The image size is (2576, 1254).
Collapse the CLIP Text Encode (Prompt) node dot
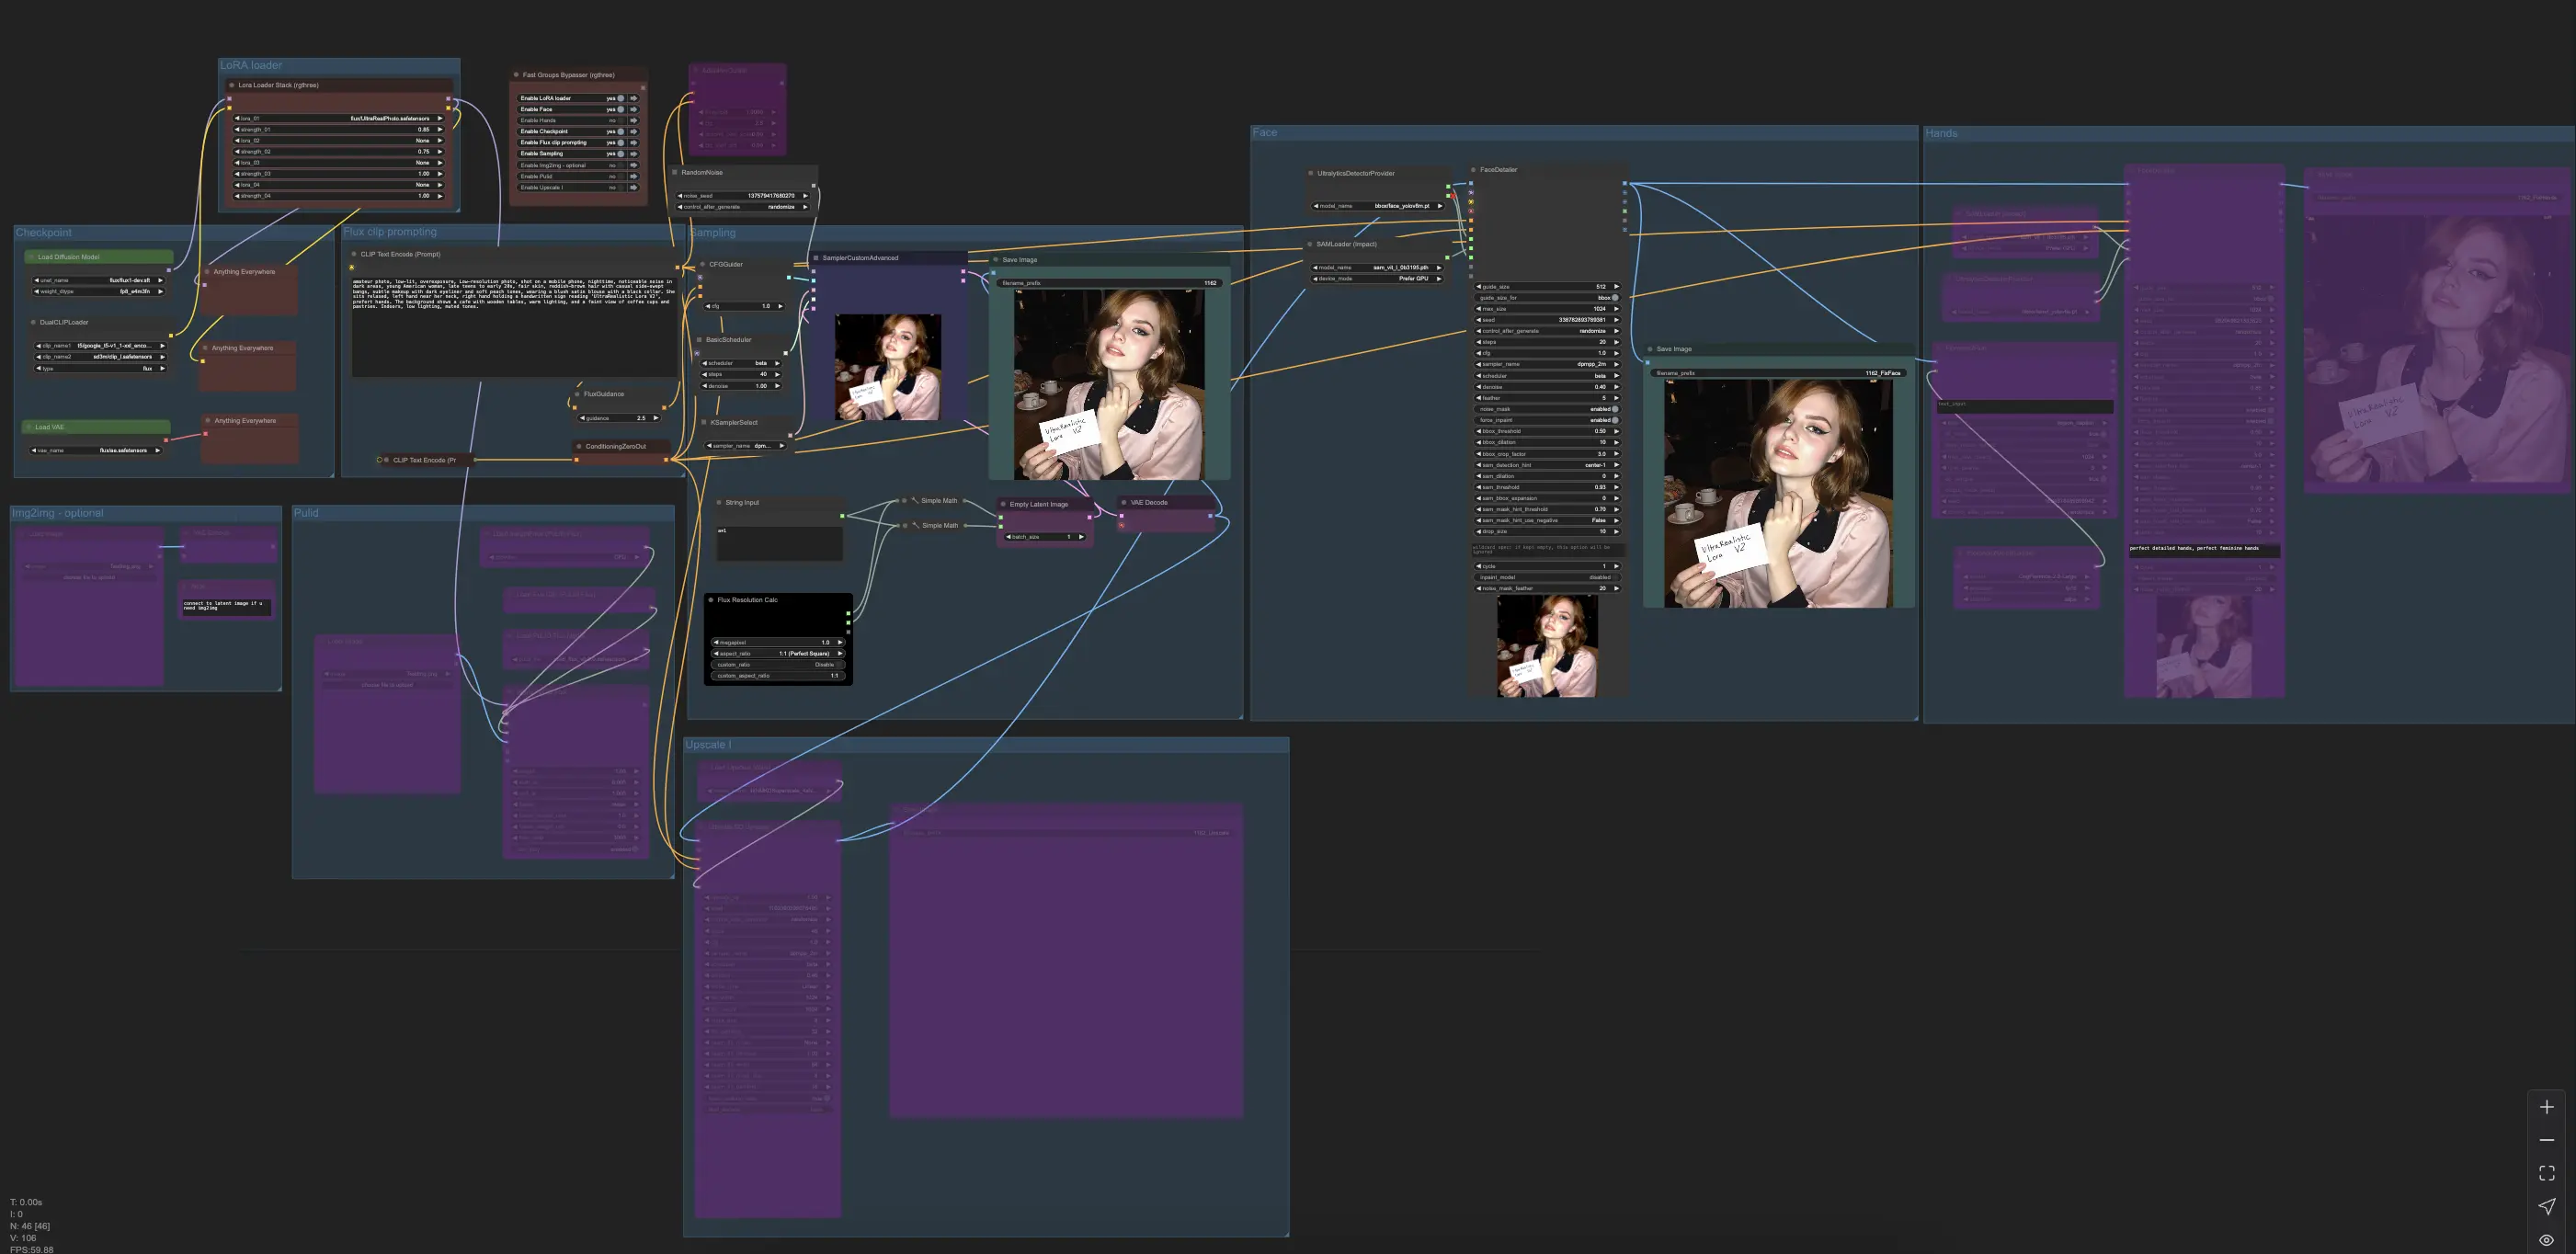point(354,254)
